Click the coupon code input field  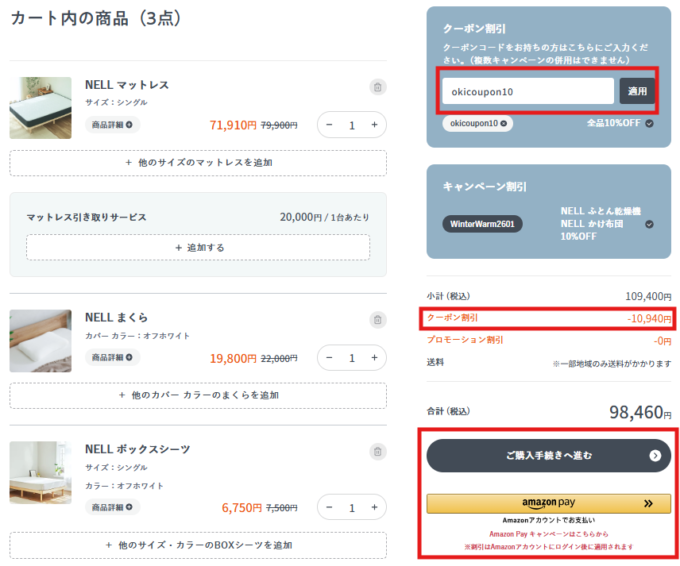click(528, 91)
